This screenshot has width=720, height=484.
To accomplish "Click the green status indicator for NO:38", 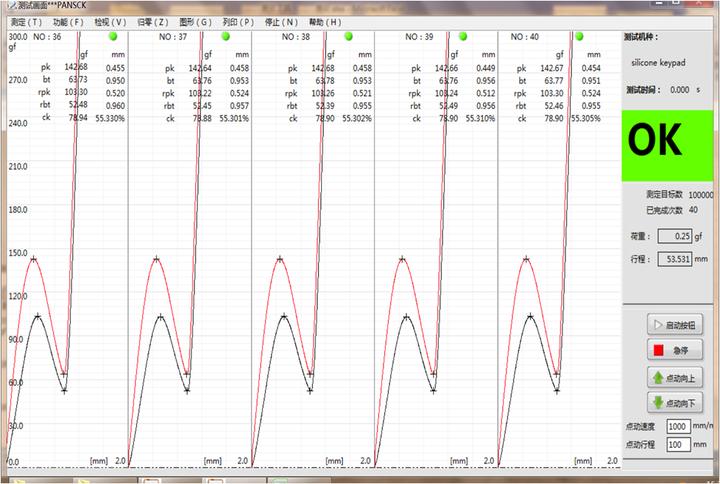I will (348, 37).
